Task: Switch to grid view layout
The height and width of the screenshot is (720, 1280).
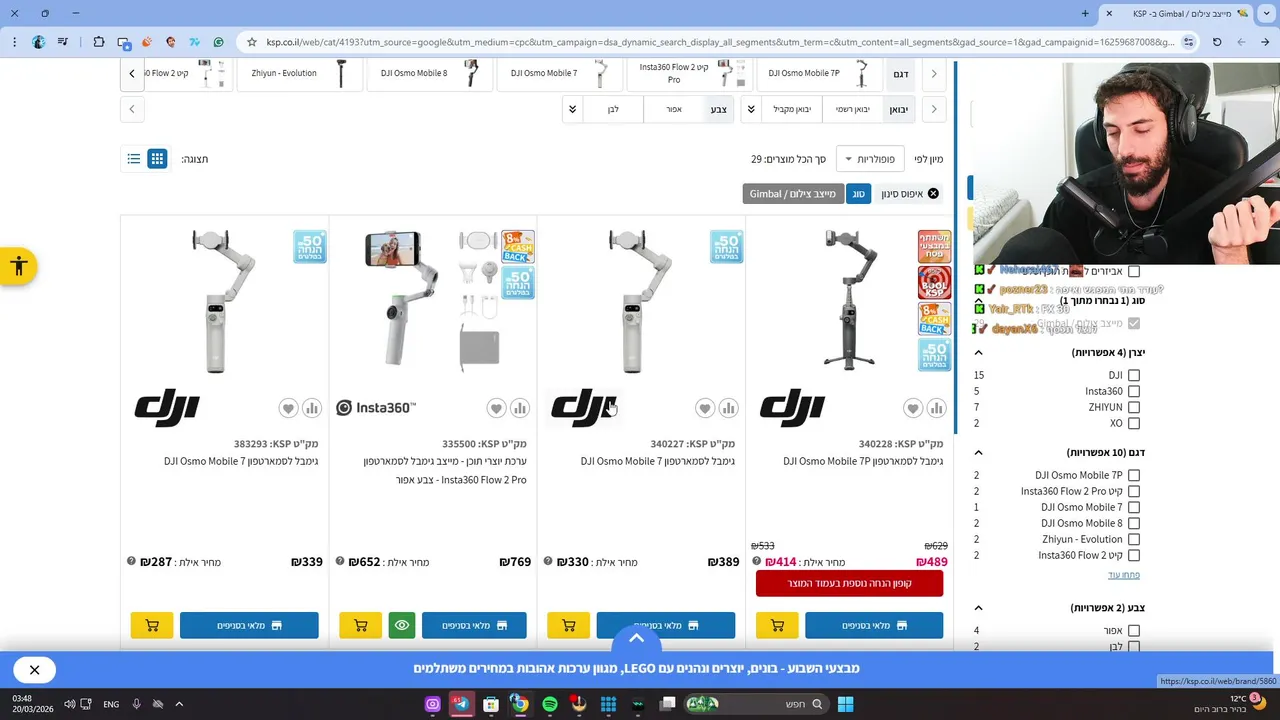Action: pyautogui.click(x=157, y=159)
